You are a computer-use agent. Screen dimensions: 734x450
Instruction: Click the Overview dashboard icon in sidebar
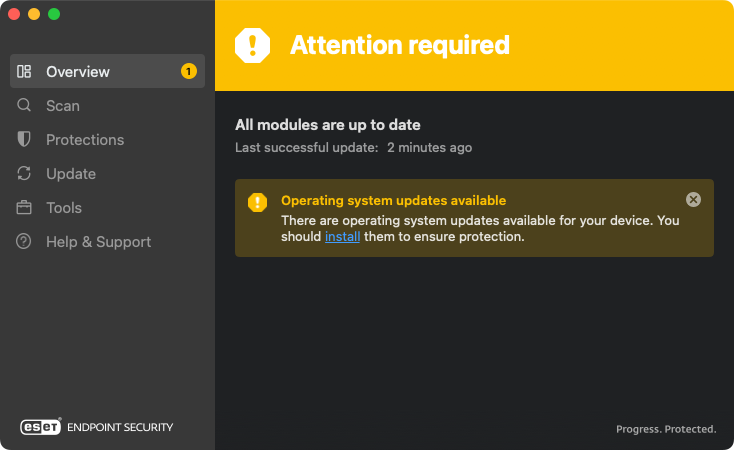24,72
